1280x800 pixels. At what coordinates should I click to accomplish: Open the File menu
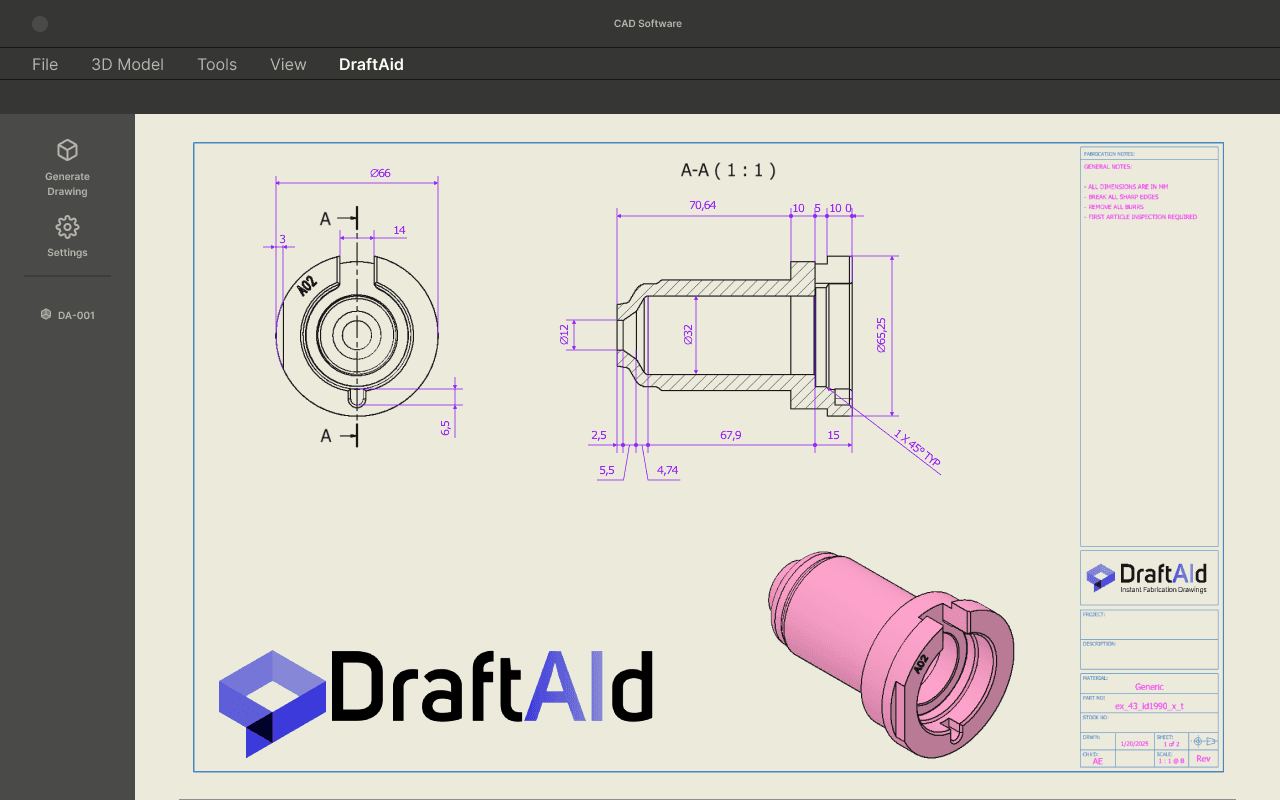pos(45,64)
